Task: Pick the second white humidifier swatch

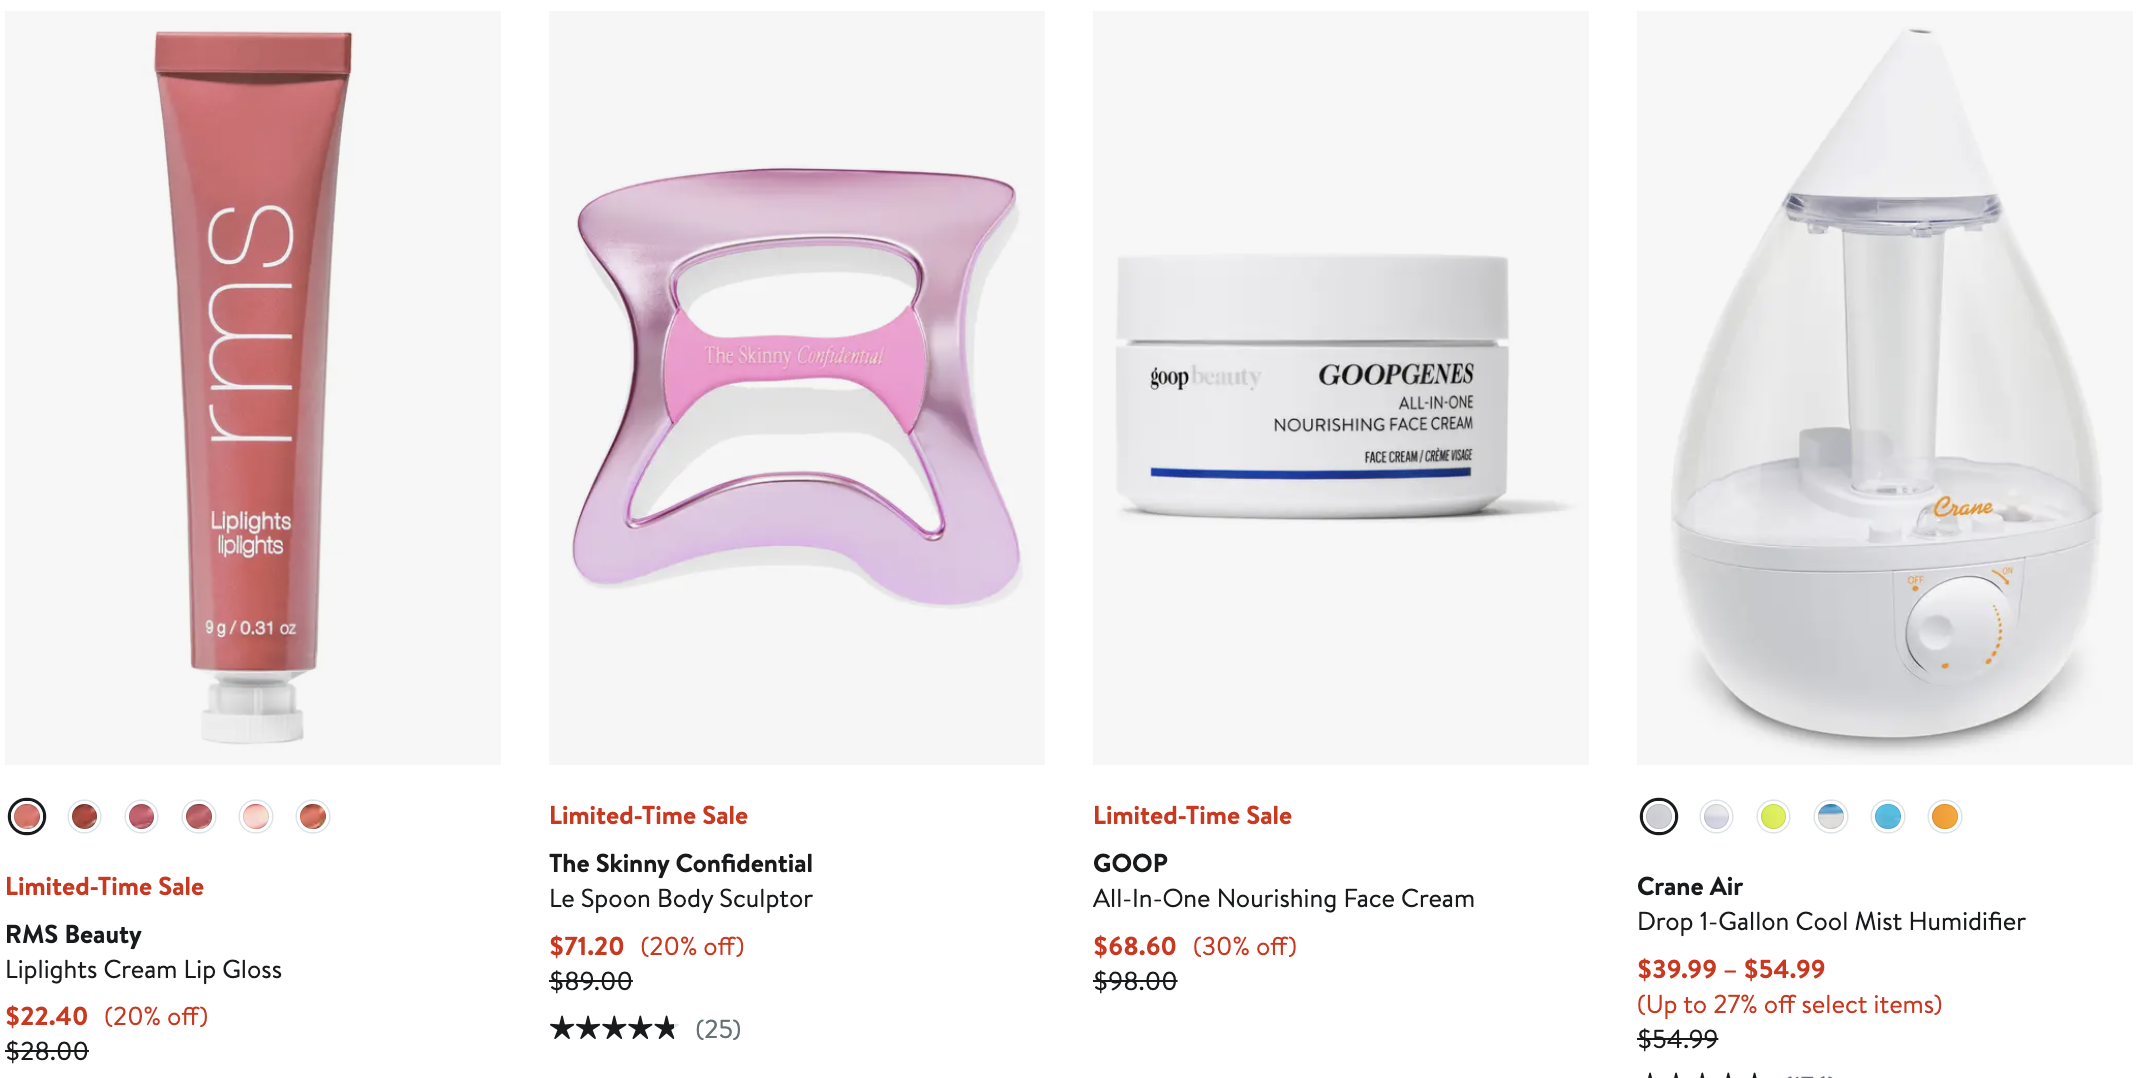Action: click(1717, 817)
